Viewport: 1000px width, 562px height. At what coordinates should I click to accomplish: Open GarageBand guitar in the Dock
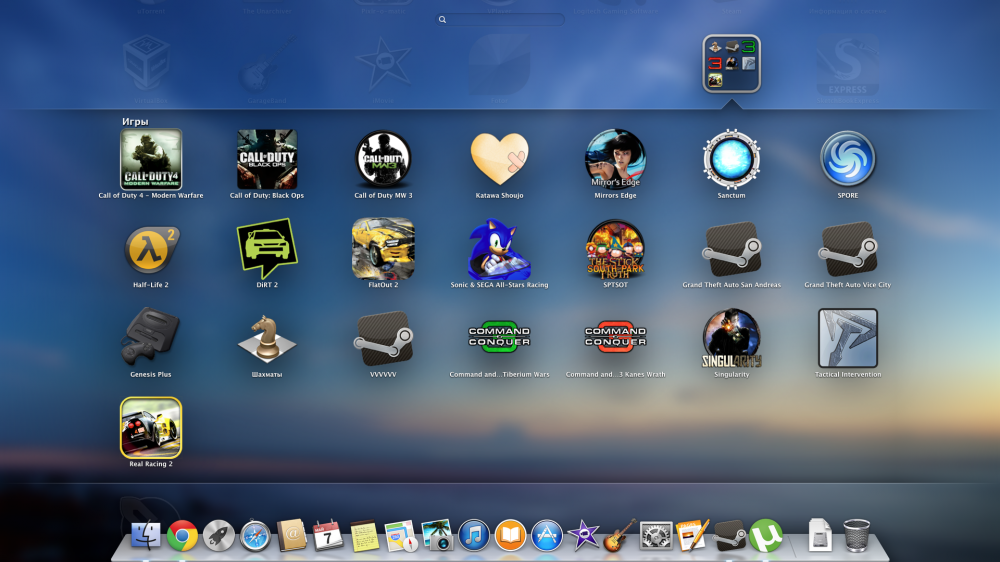(620, 535)
